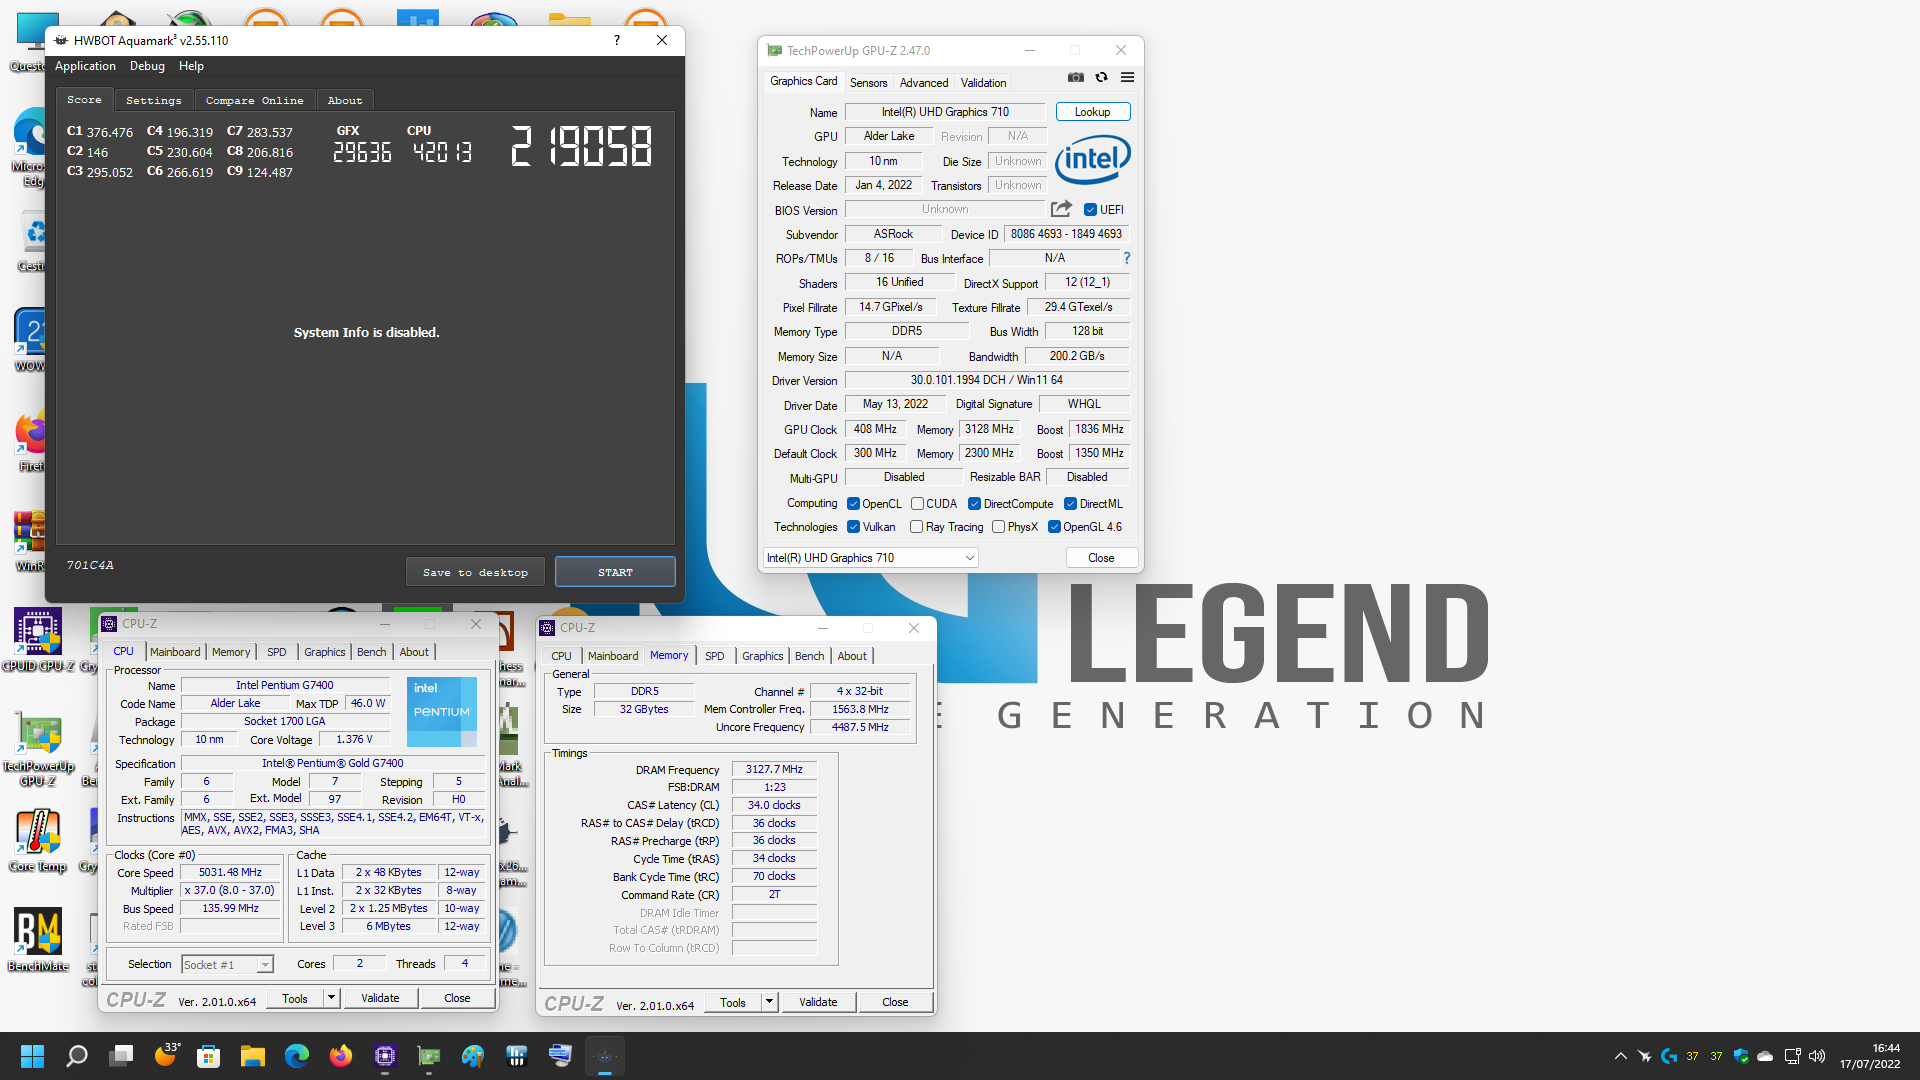Open Firefox from the taskbar
Image resolution: width=1920 pixels, height=1080 pixels.
341,1056
